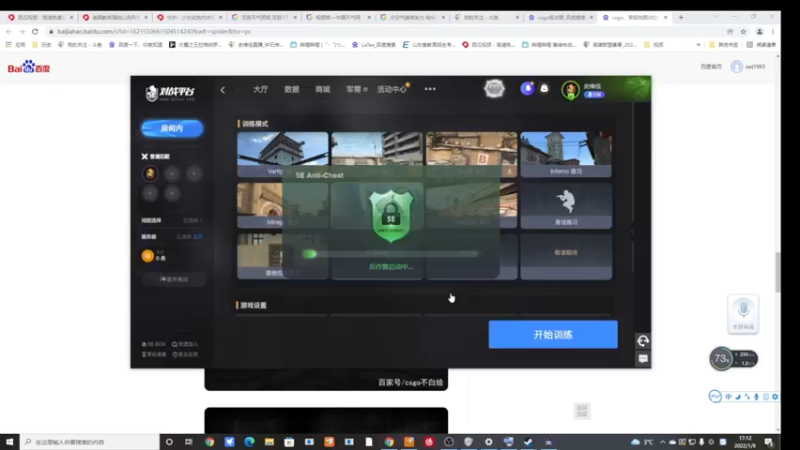
Task: Click the Baidu logo
Action: tap(29, 67)
